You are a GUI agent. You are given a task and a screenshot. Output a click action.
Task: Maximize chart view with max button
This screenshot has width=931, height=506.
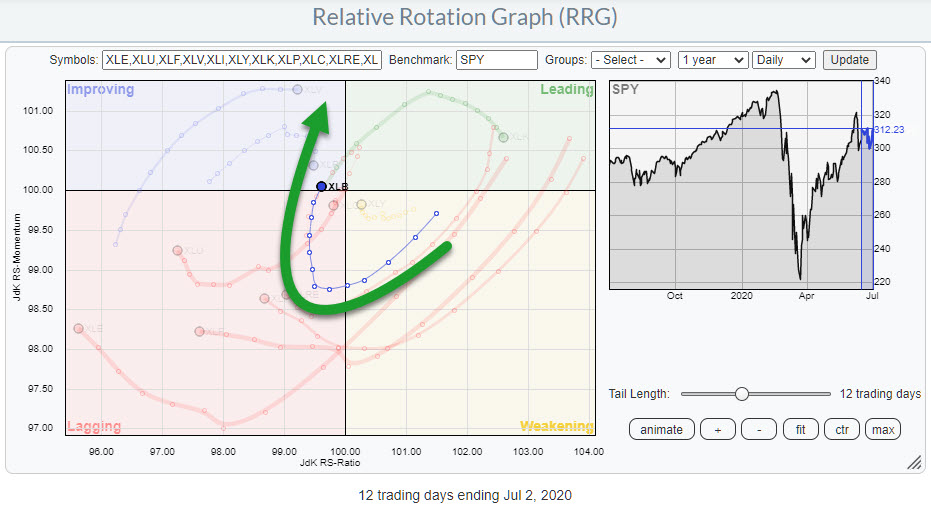(x=883, y=429)
